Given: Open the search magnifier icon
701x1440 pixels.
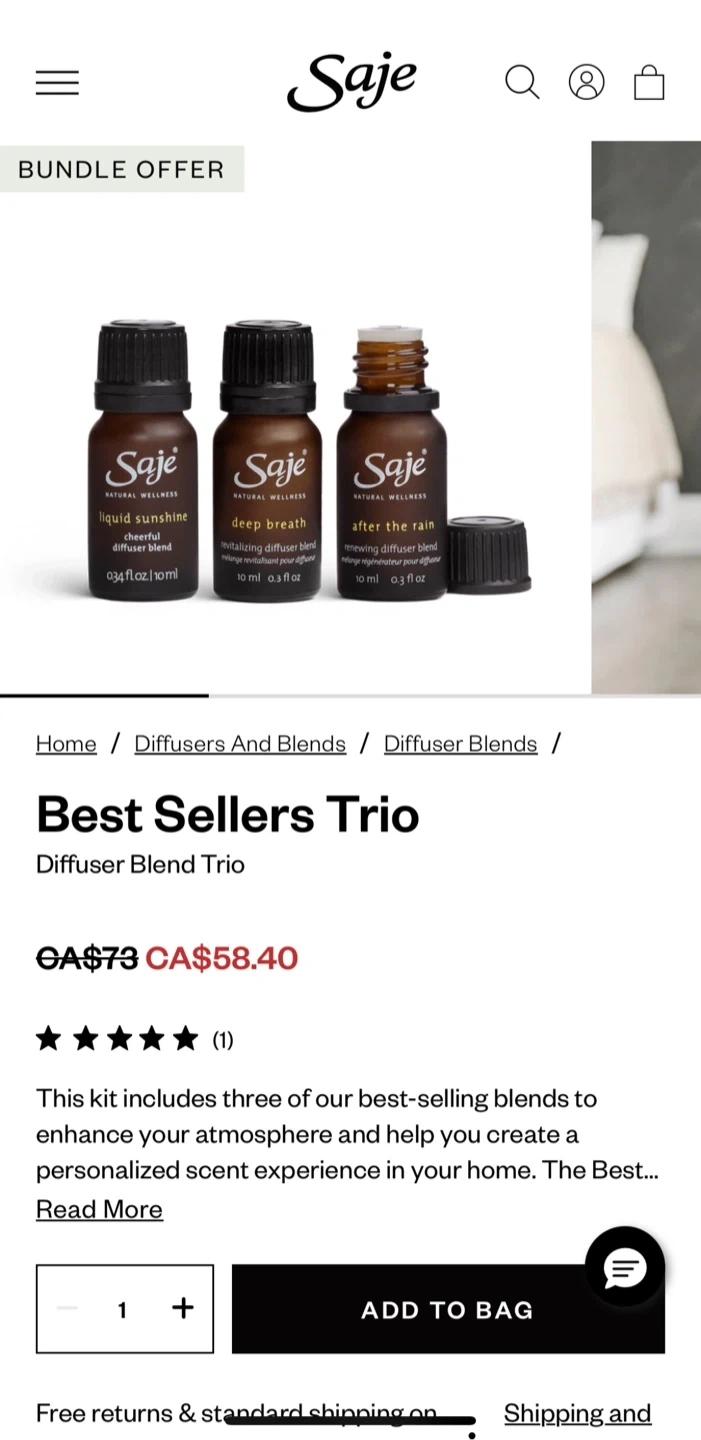Looking at the screenshot, I should [522, 82].
